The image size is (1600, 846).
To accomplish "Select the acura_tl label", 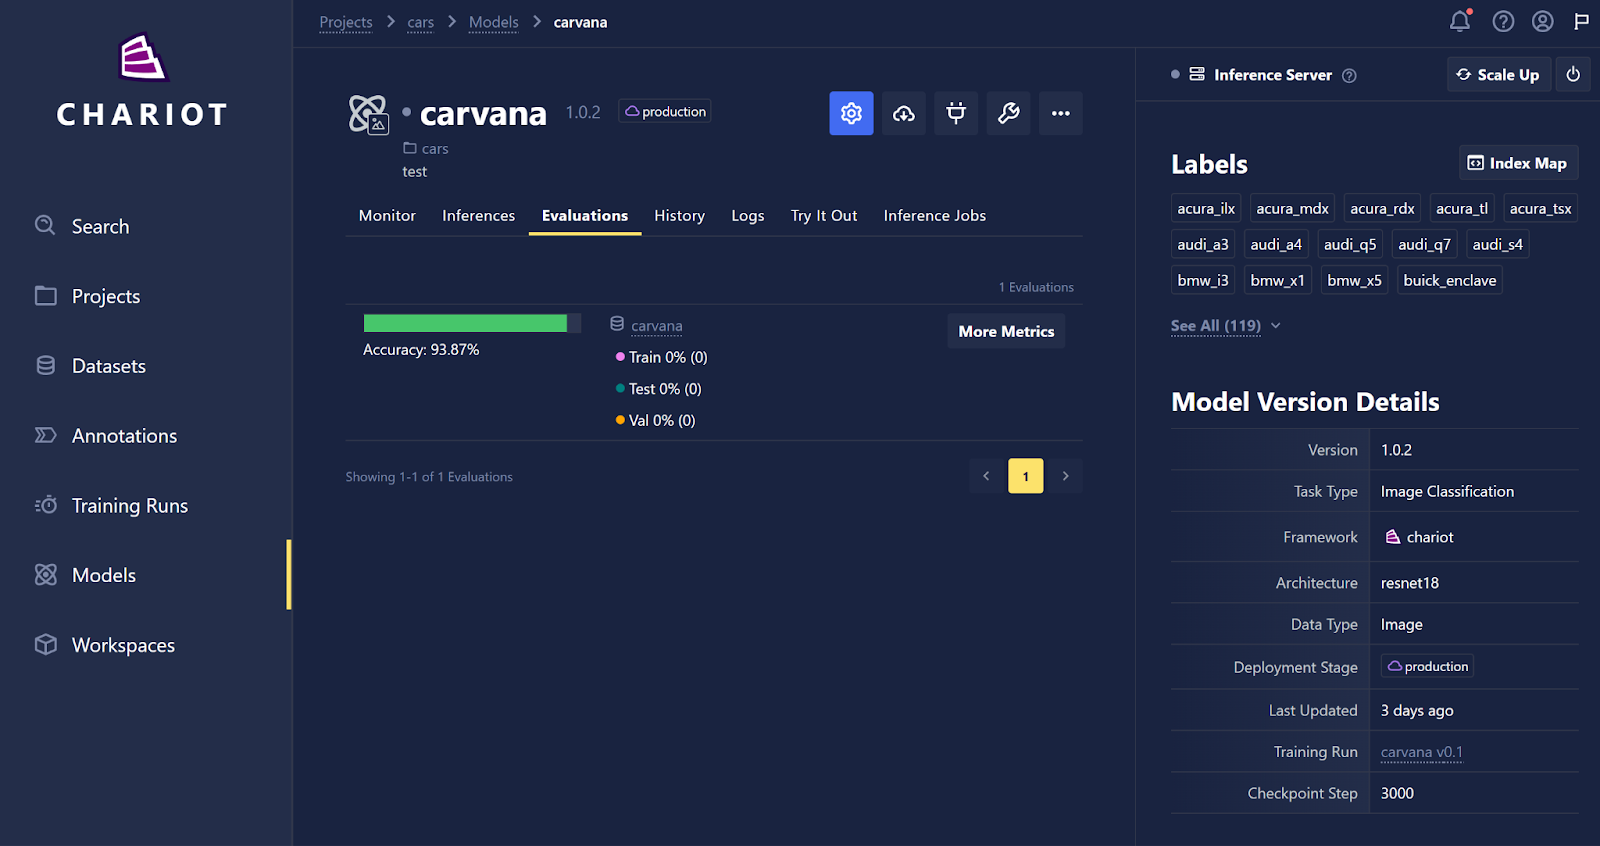I will (x=1462, y=208).
